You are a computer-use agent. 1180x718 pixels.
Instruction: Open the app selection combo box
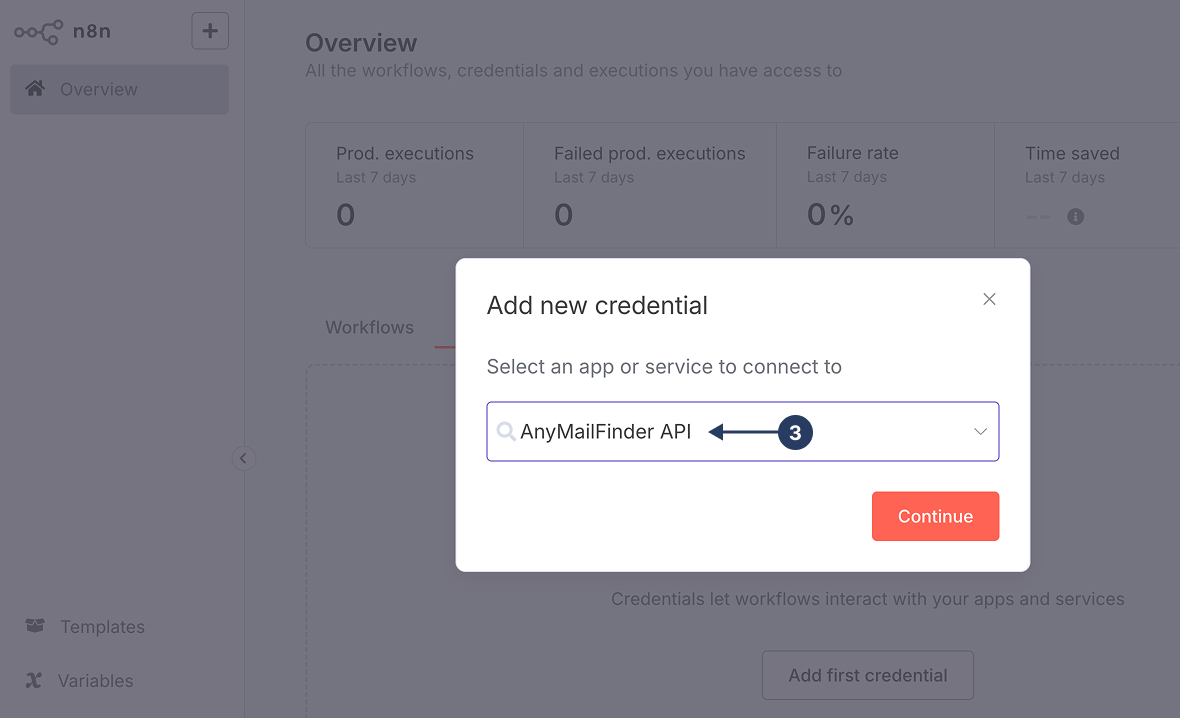tap(742, 431)
